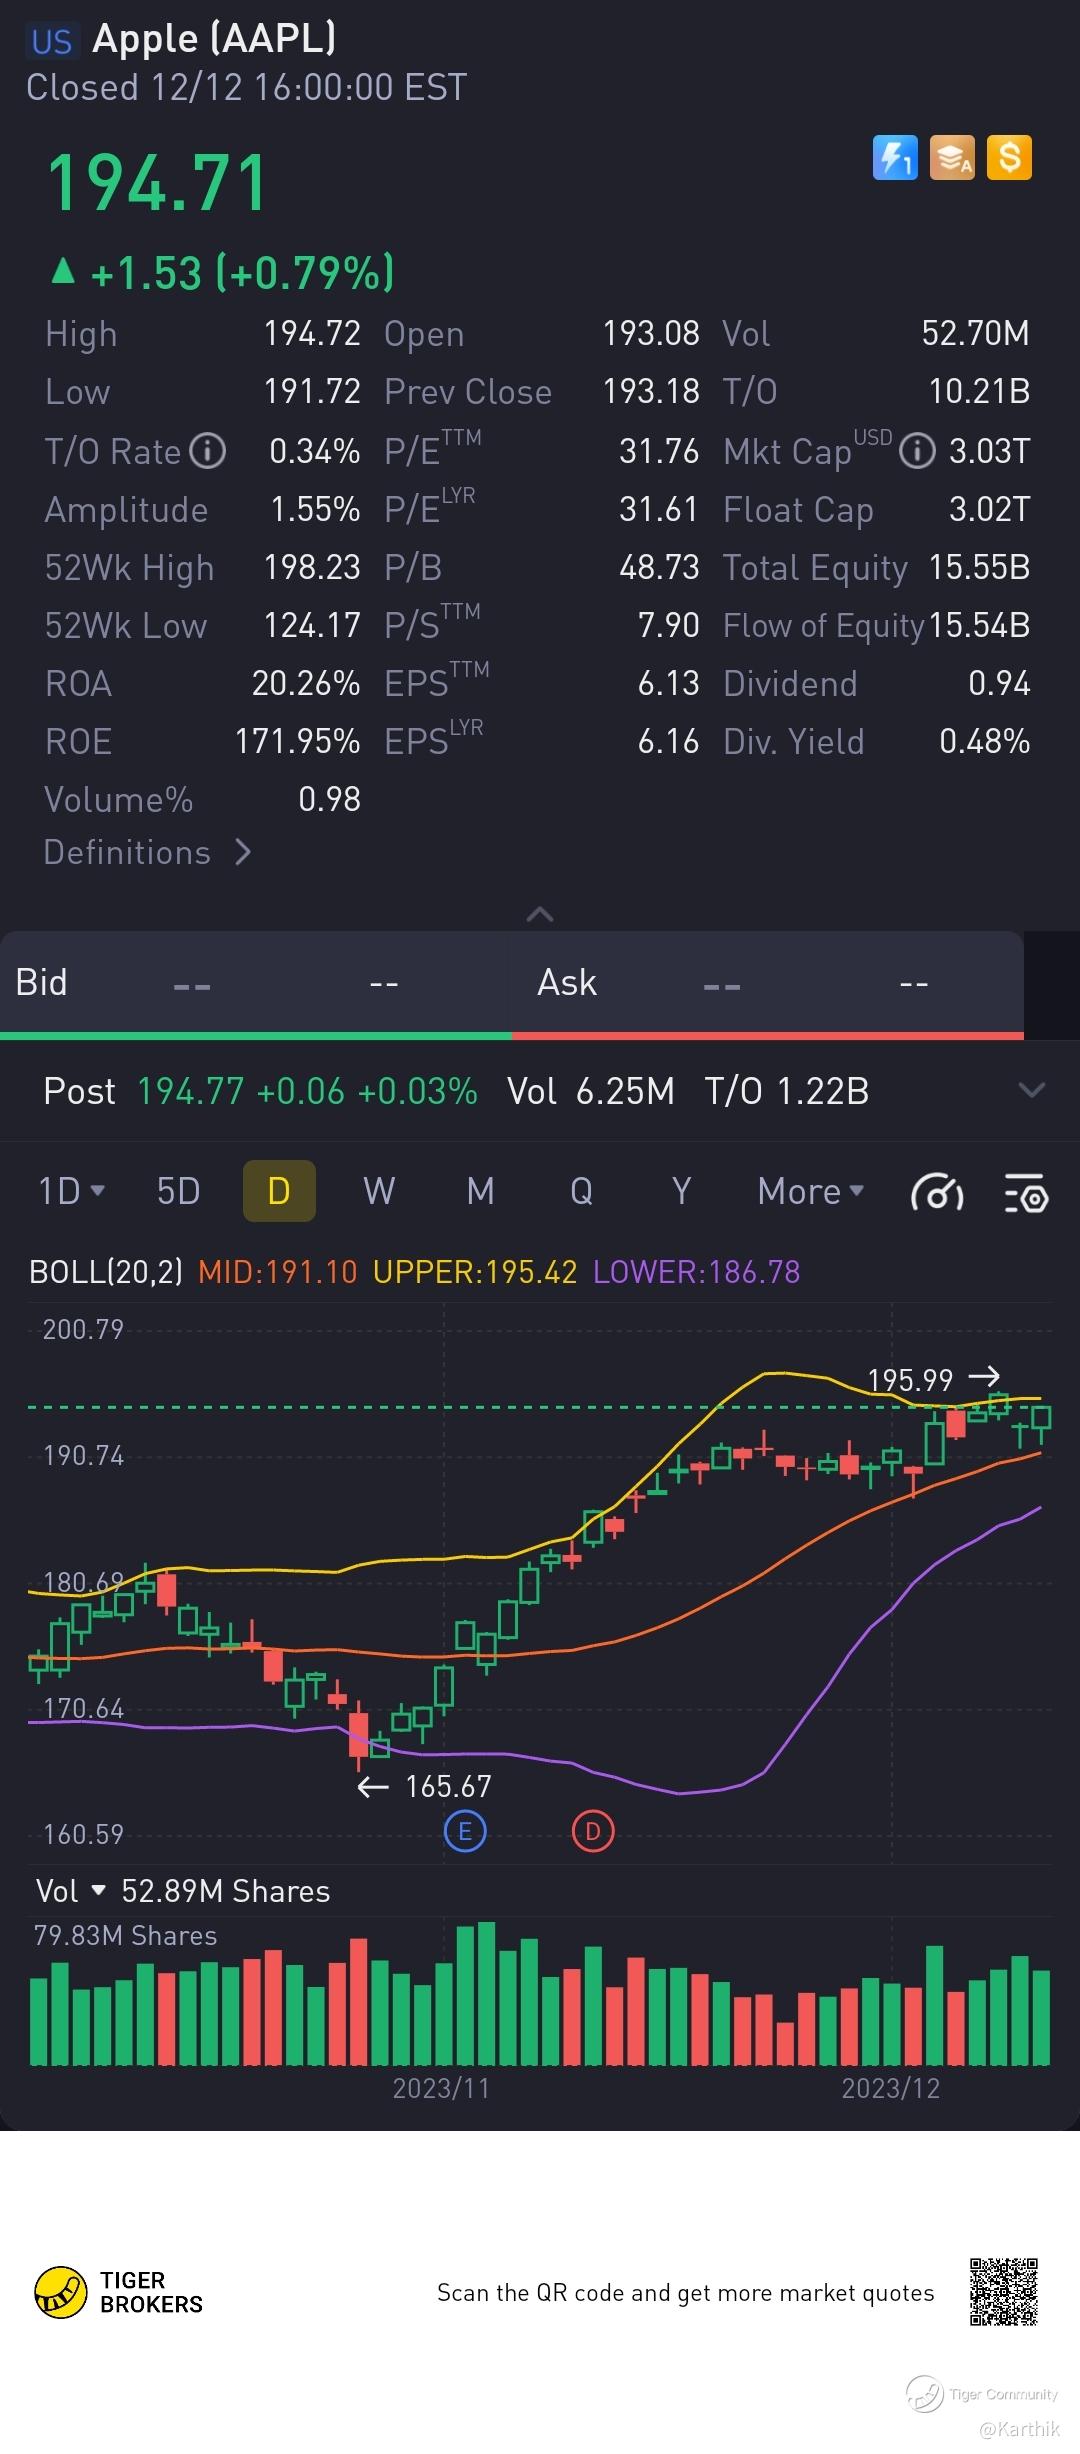Tap the Tiger Brokers logo
Screen dimensions: 1080x2454
coord(119,2292)
